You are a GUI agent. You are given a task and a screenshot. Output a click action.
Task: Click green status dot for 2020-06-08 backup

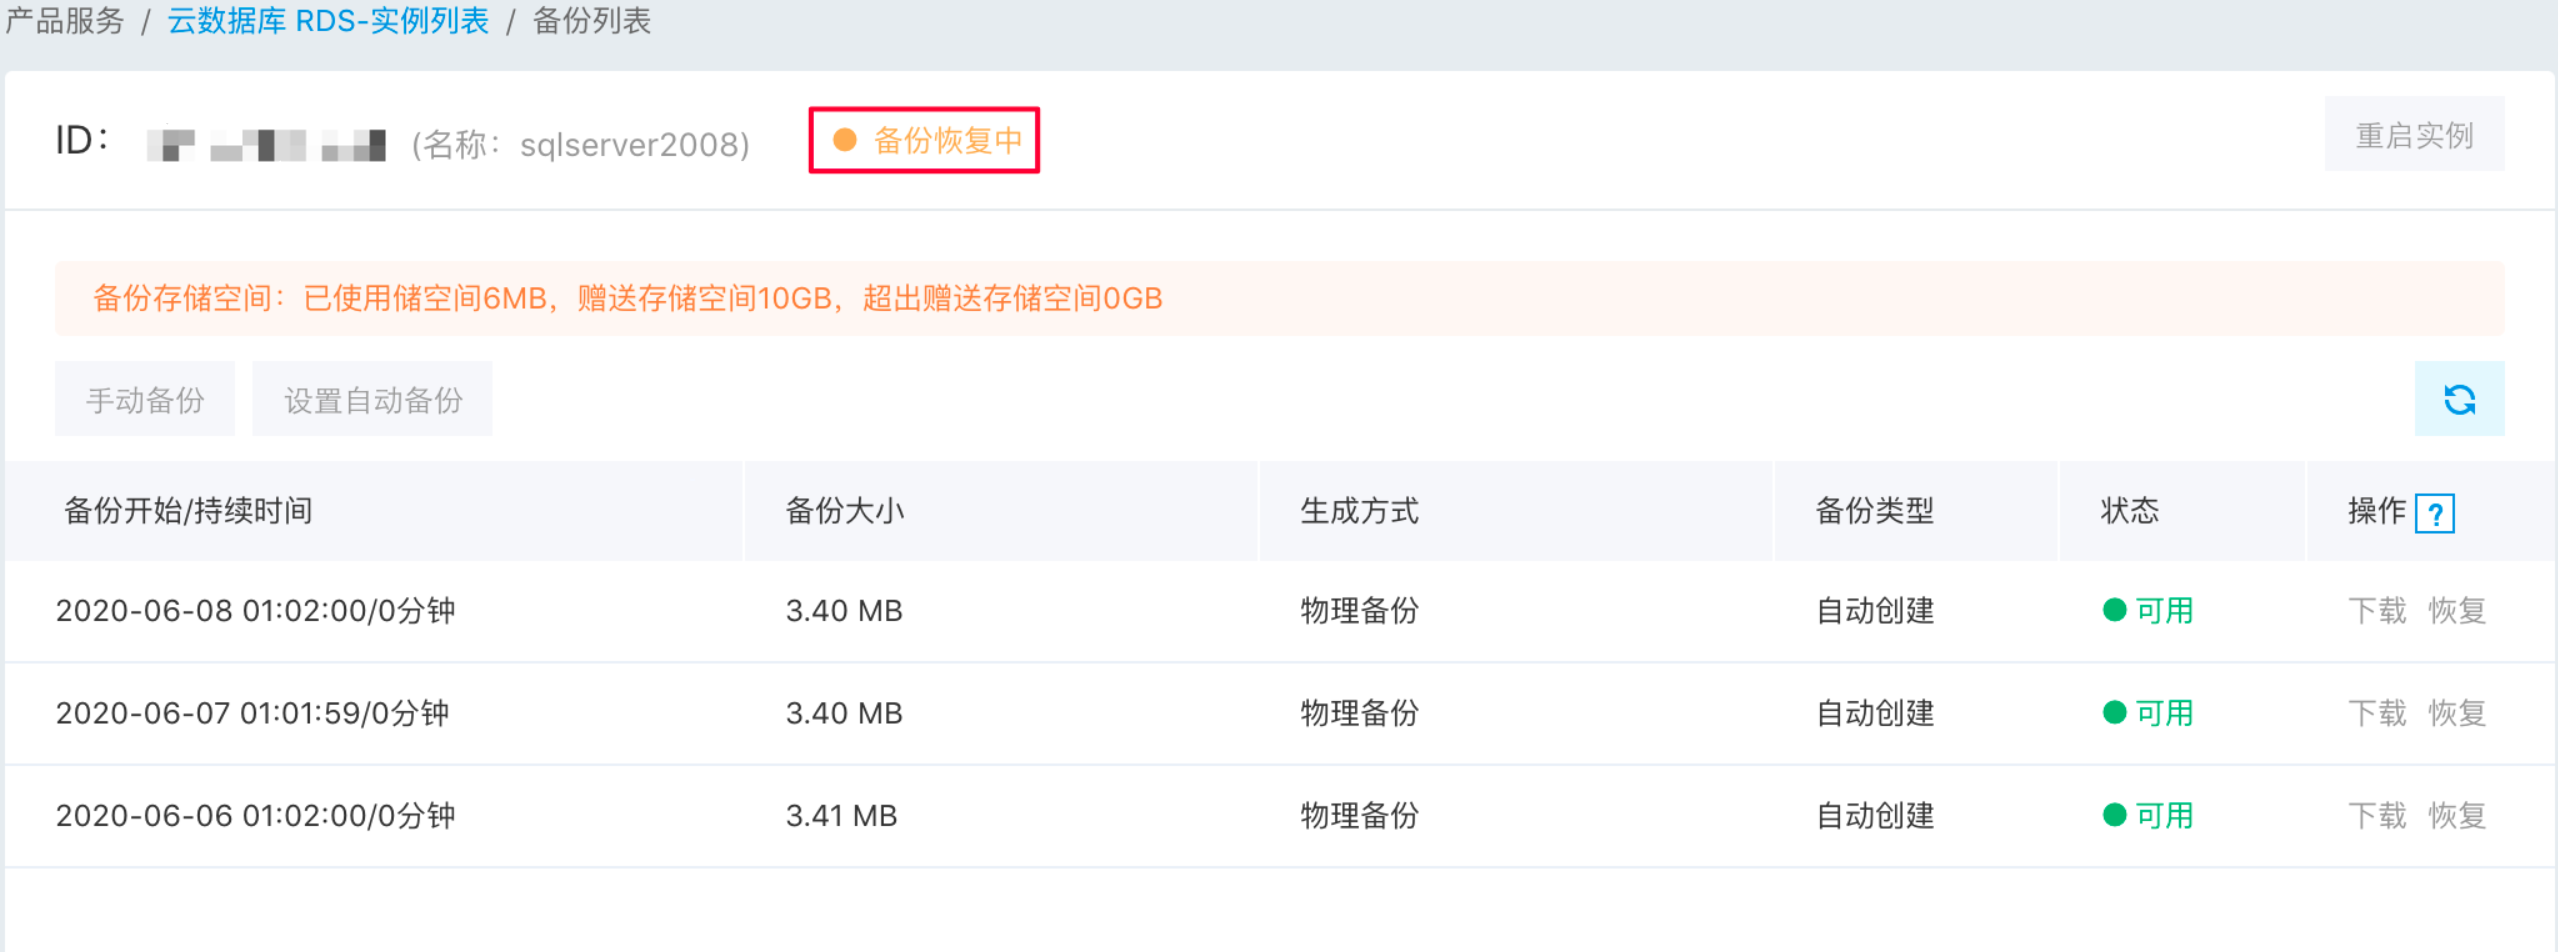point(2114,610)
